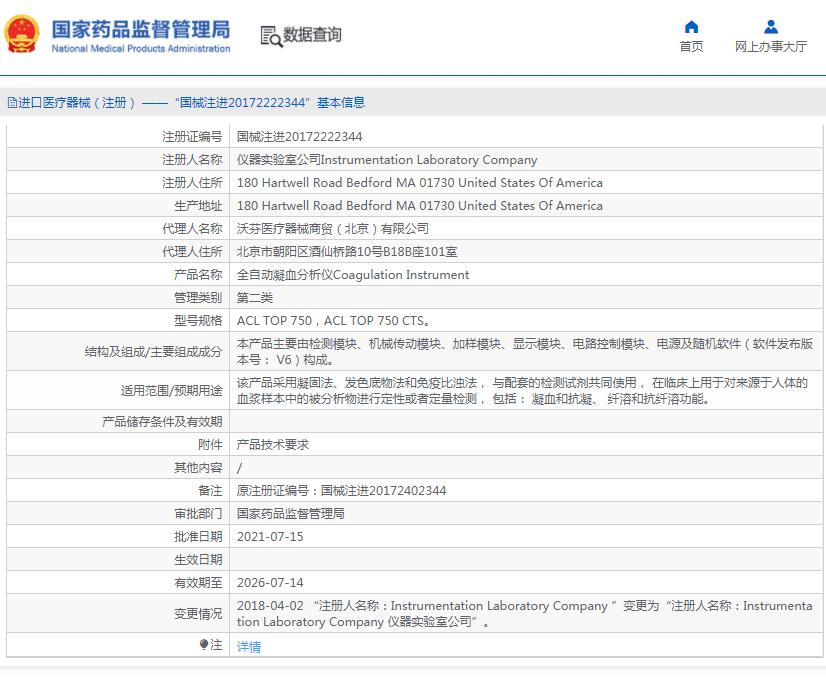Viewport: 826px width, 678px height.
Task: Select remark 原注册证编号：国械注进20172402344
Action: pyautogui.click(x=341, y=491)
